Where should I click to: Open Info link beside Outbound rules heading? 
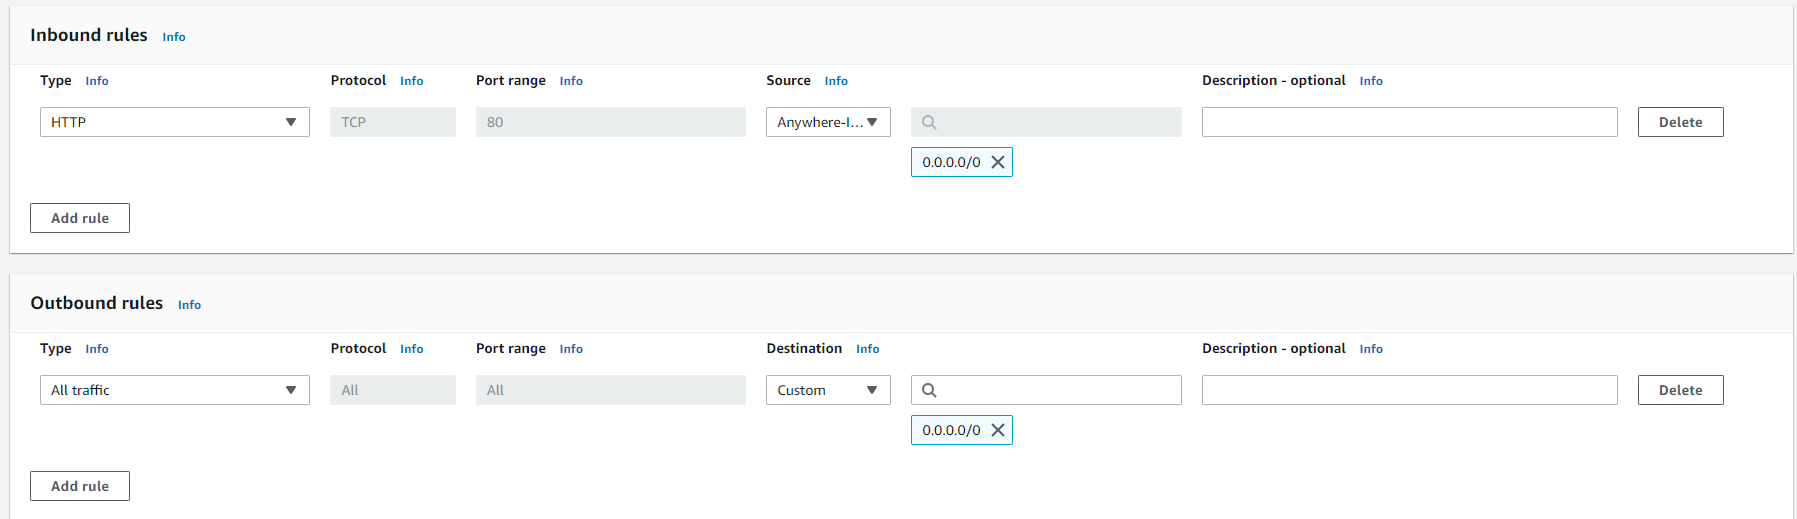coord(189,305)
